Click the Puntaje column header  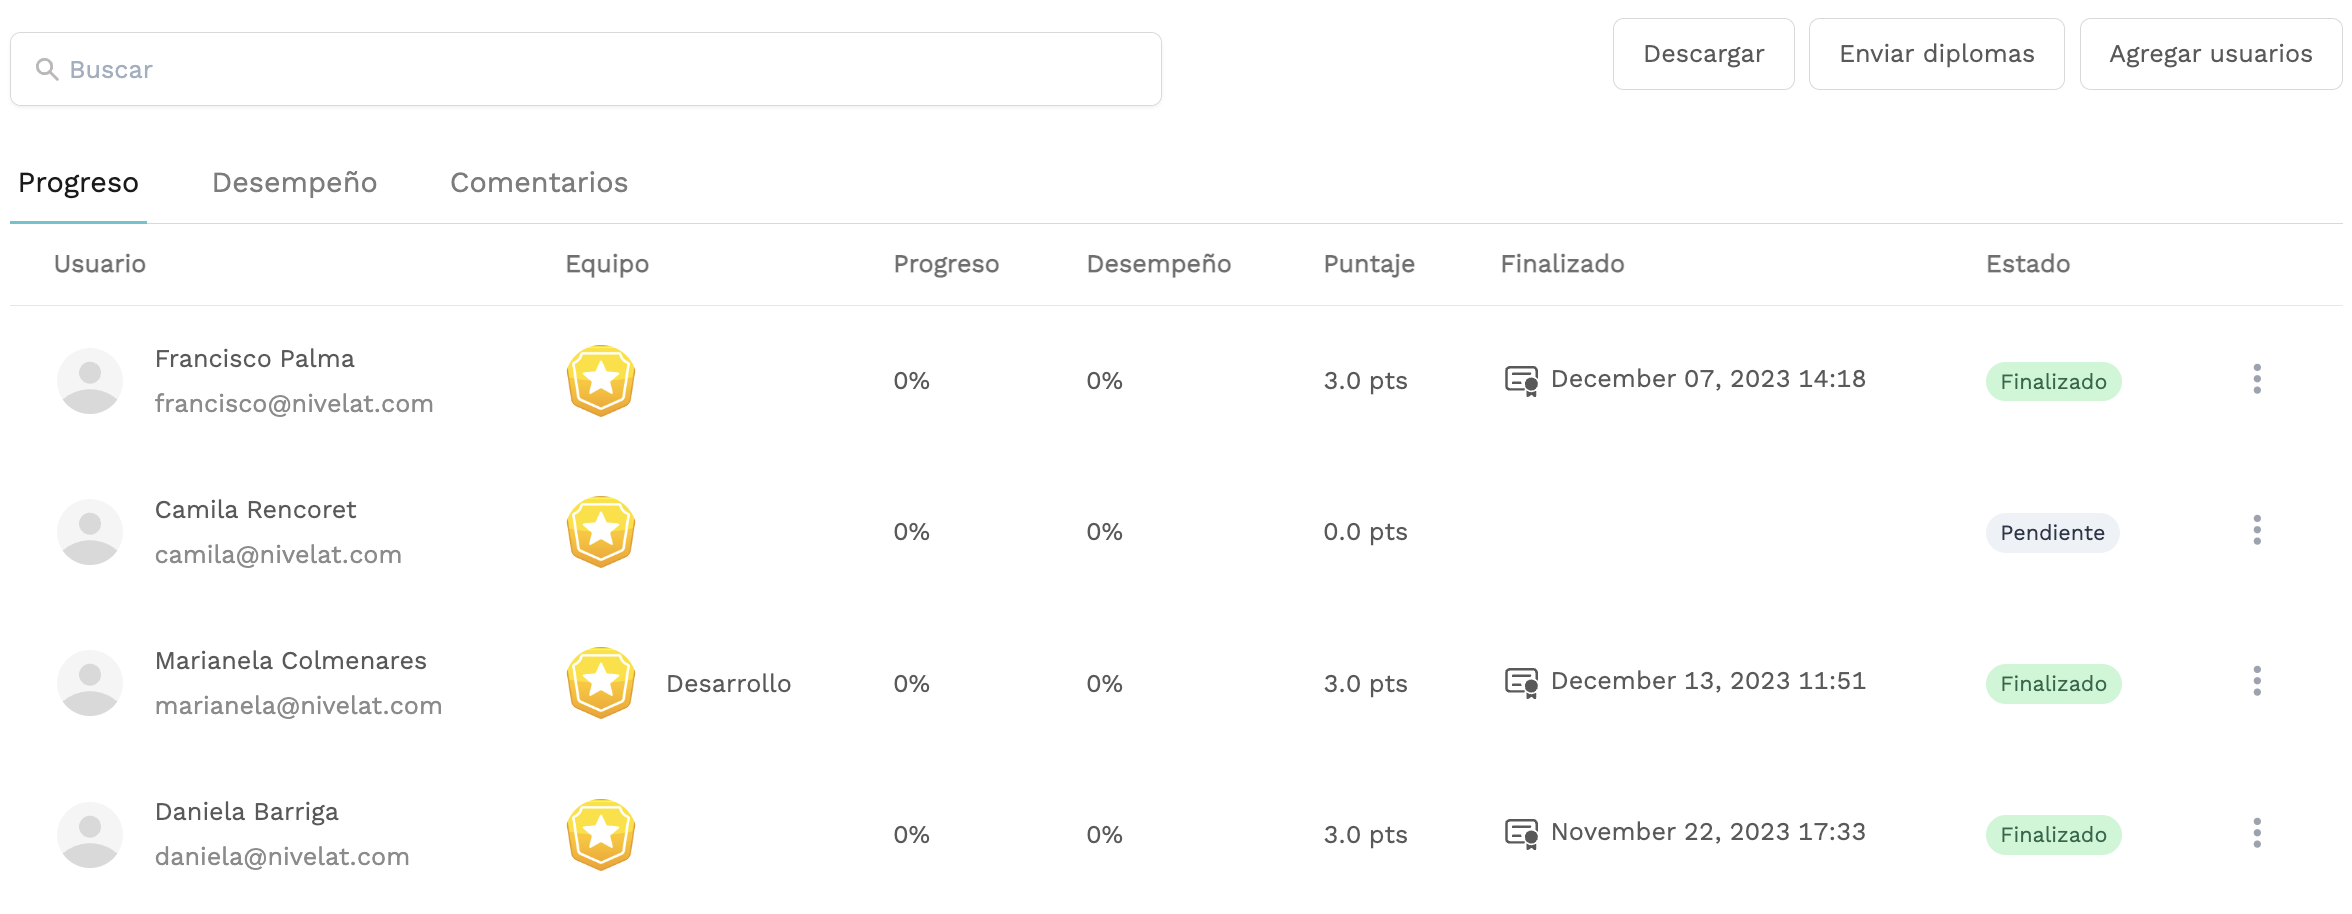(1369, 264)
